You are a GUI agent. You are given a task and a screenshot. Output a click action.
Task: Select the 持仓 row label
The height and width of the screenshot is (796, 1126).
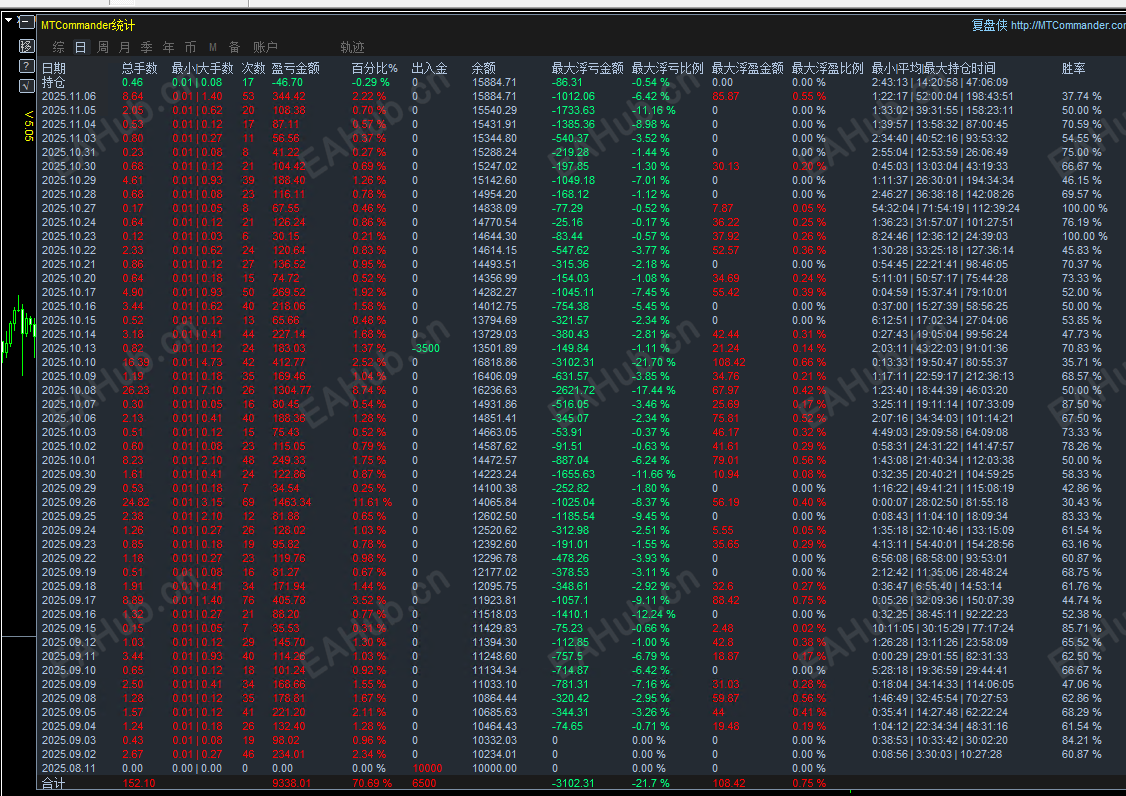point(53,82)
